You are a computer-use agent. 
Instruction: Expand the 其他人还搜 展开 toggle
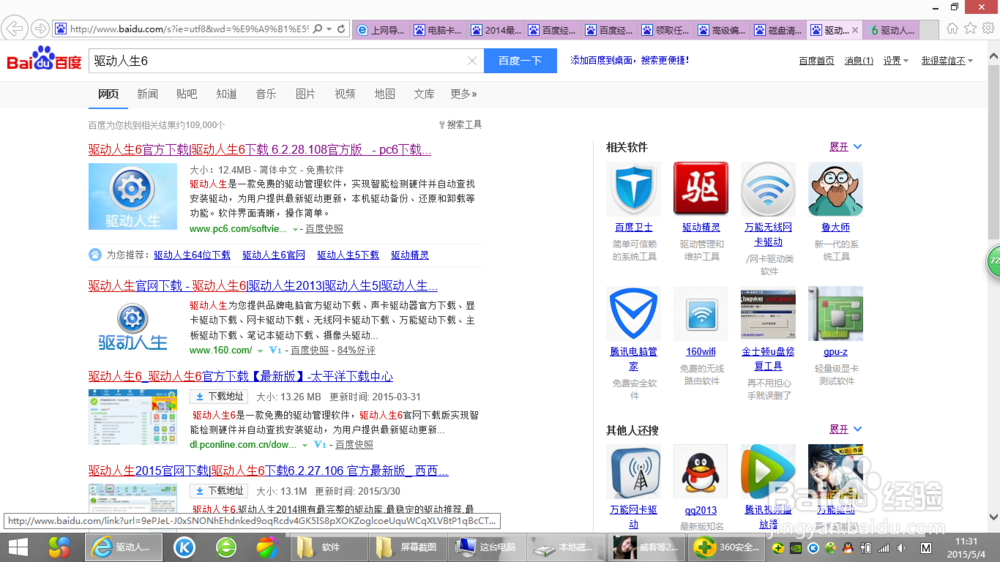(x=846, y=429)
